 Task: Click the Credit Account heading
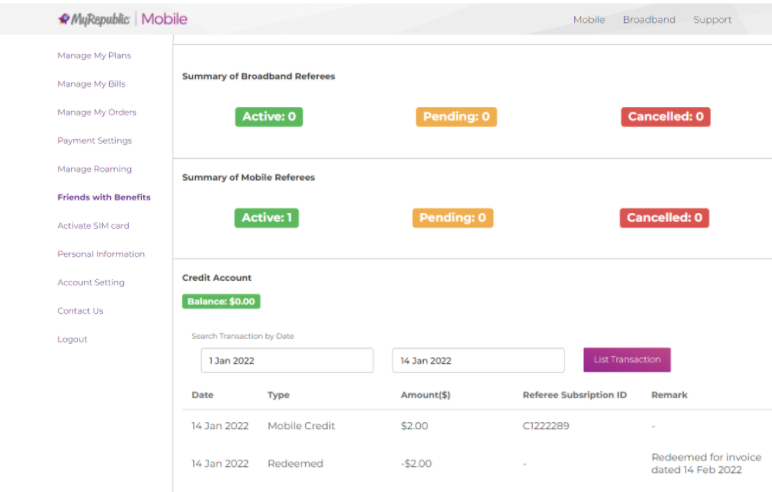[x=217, y=278]
